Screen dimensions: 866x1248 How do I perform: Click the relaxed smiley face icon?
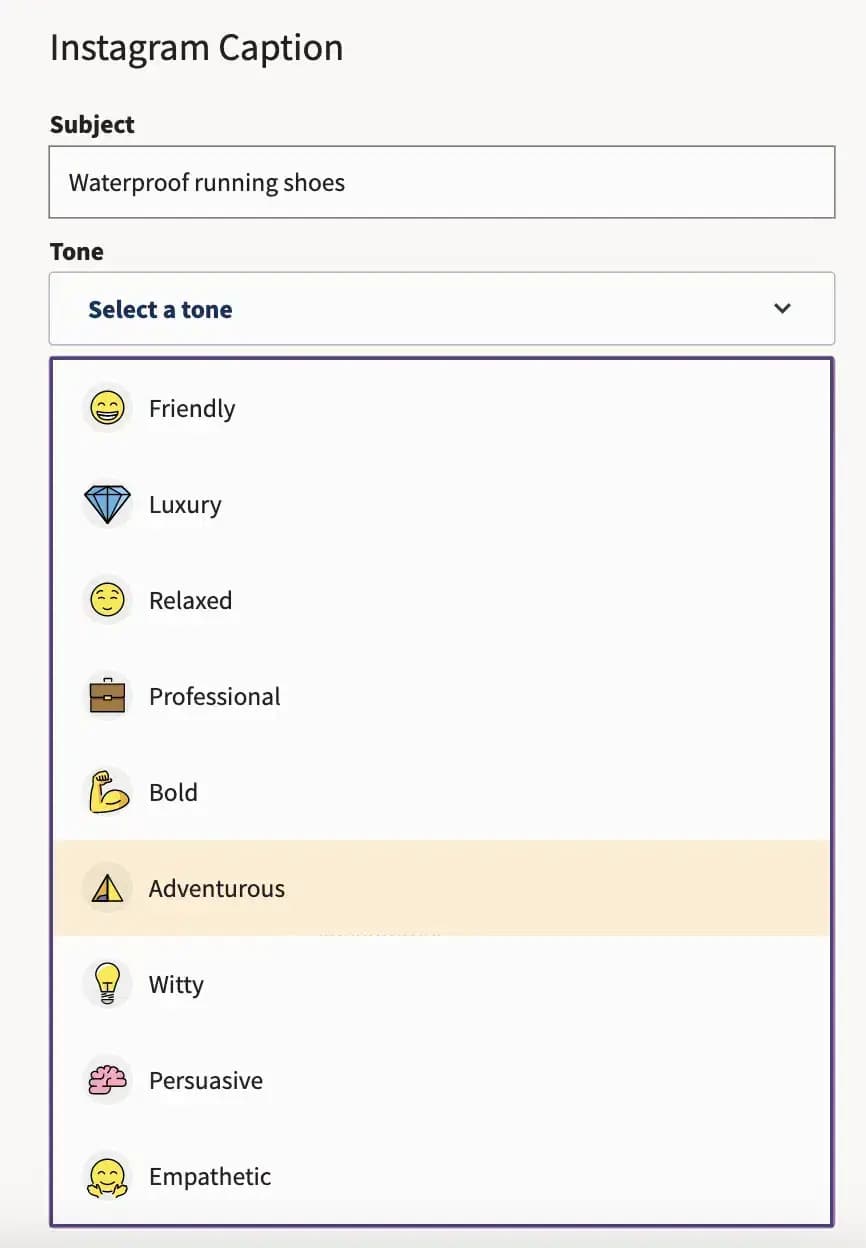(x=107, y=601)
